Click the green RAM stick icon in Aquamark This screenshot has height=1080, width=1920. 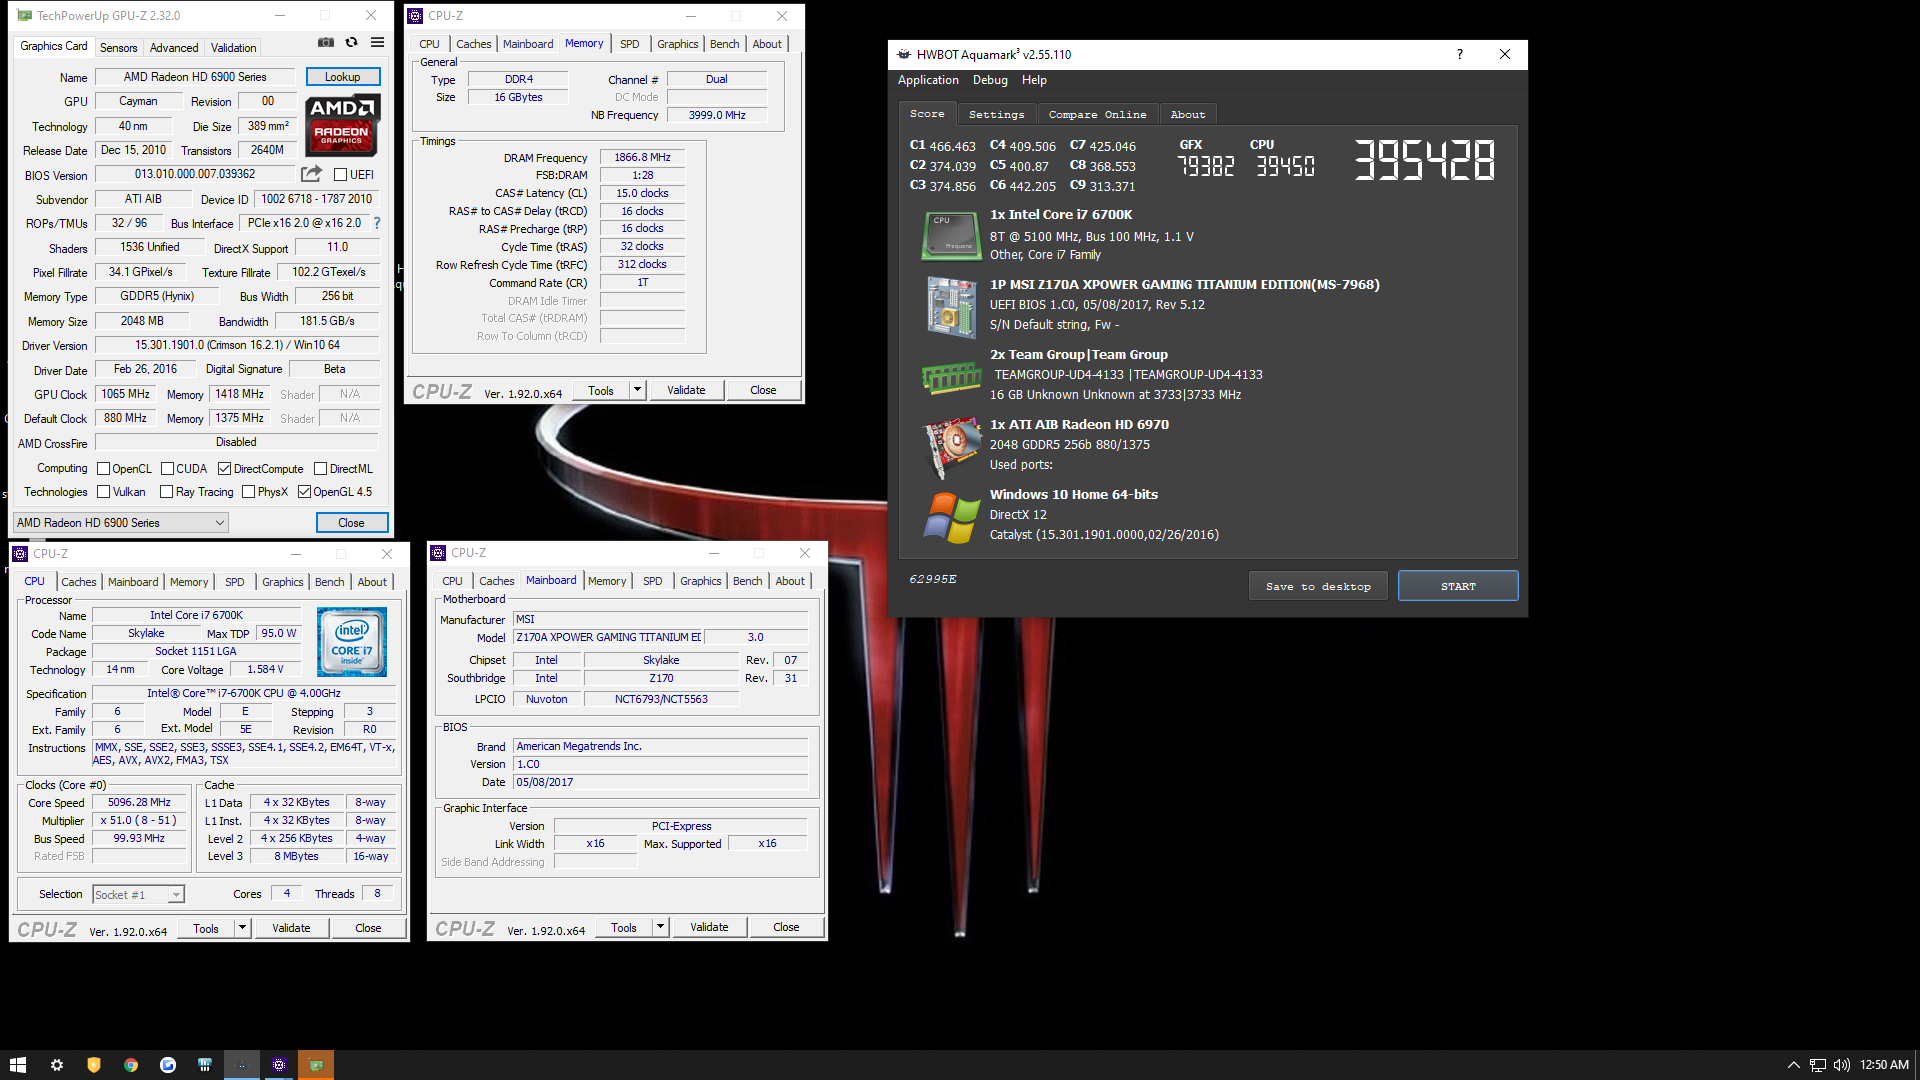pos(951,377)
